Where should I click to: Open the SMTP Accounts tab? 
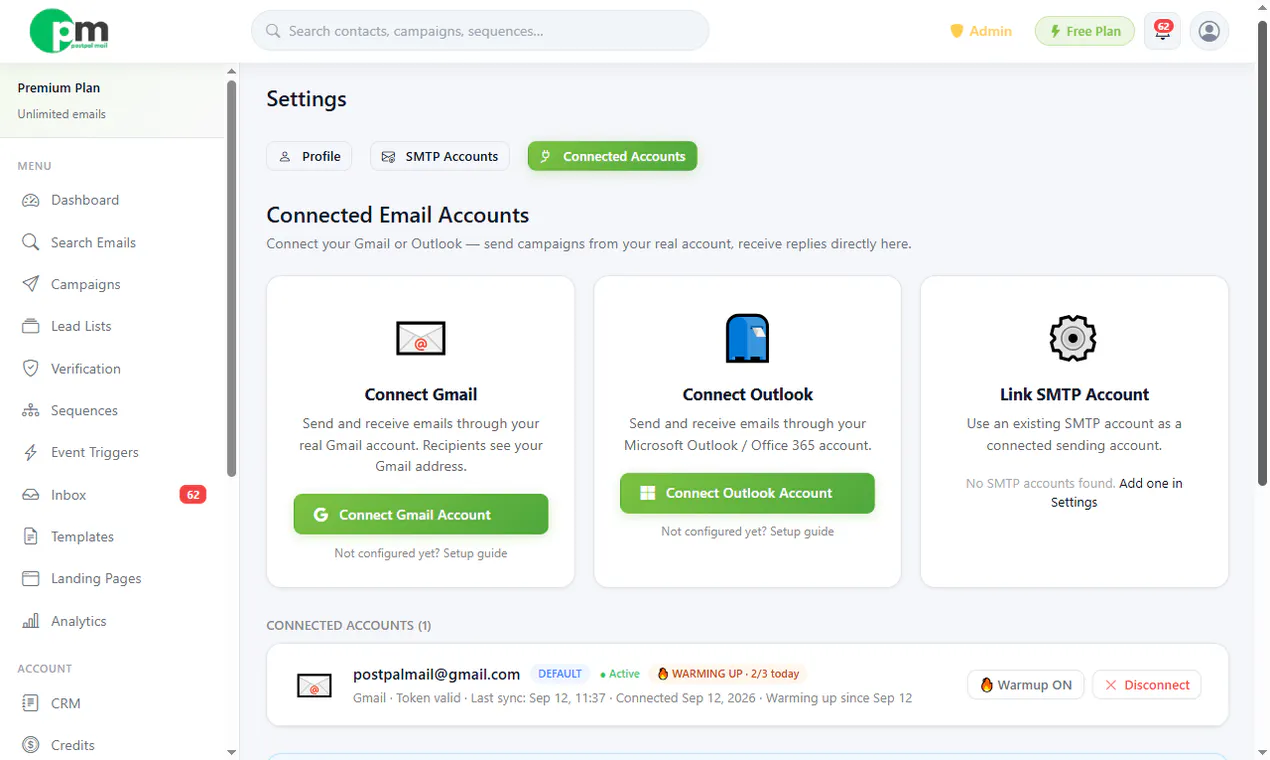pos(440,156)
